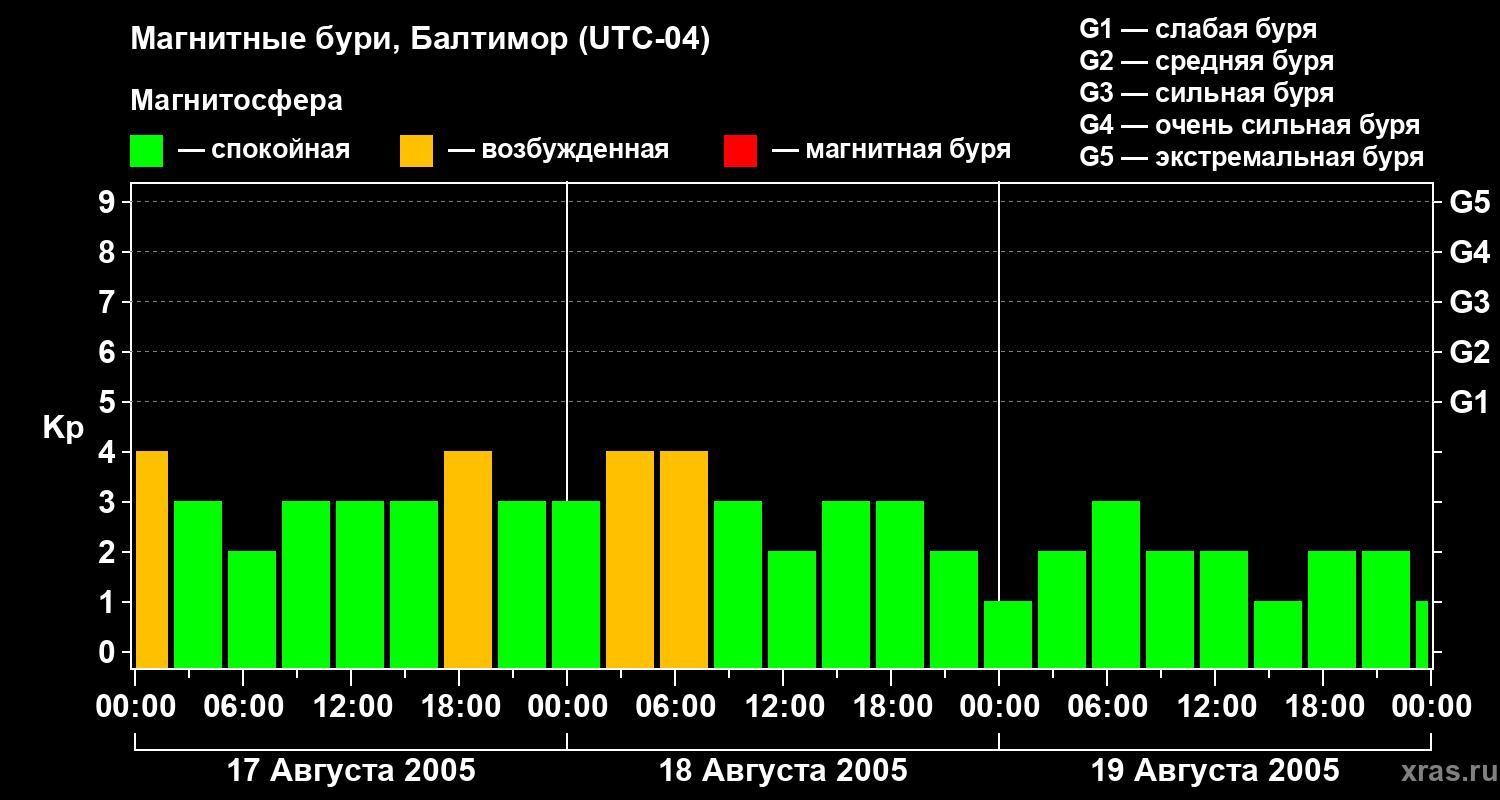
Task: Click the Kp 2 bar at 12:00 on 18 August
Action: pyautogui.click(x=792, y=609)
